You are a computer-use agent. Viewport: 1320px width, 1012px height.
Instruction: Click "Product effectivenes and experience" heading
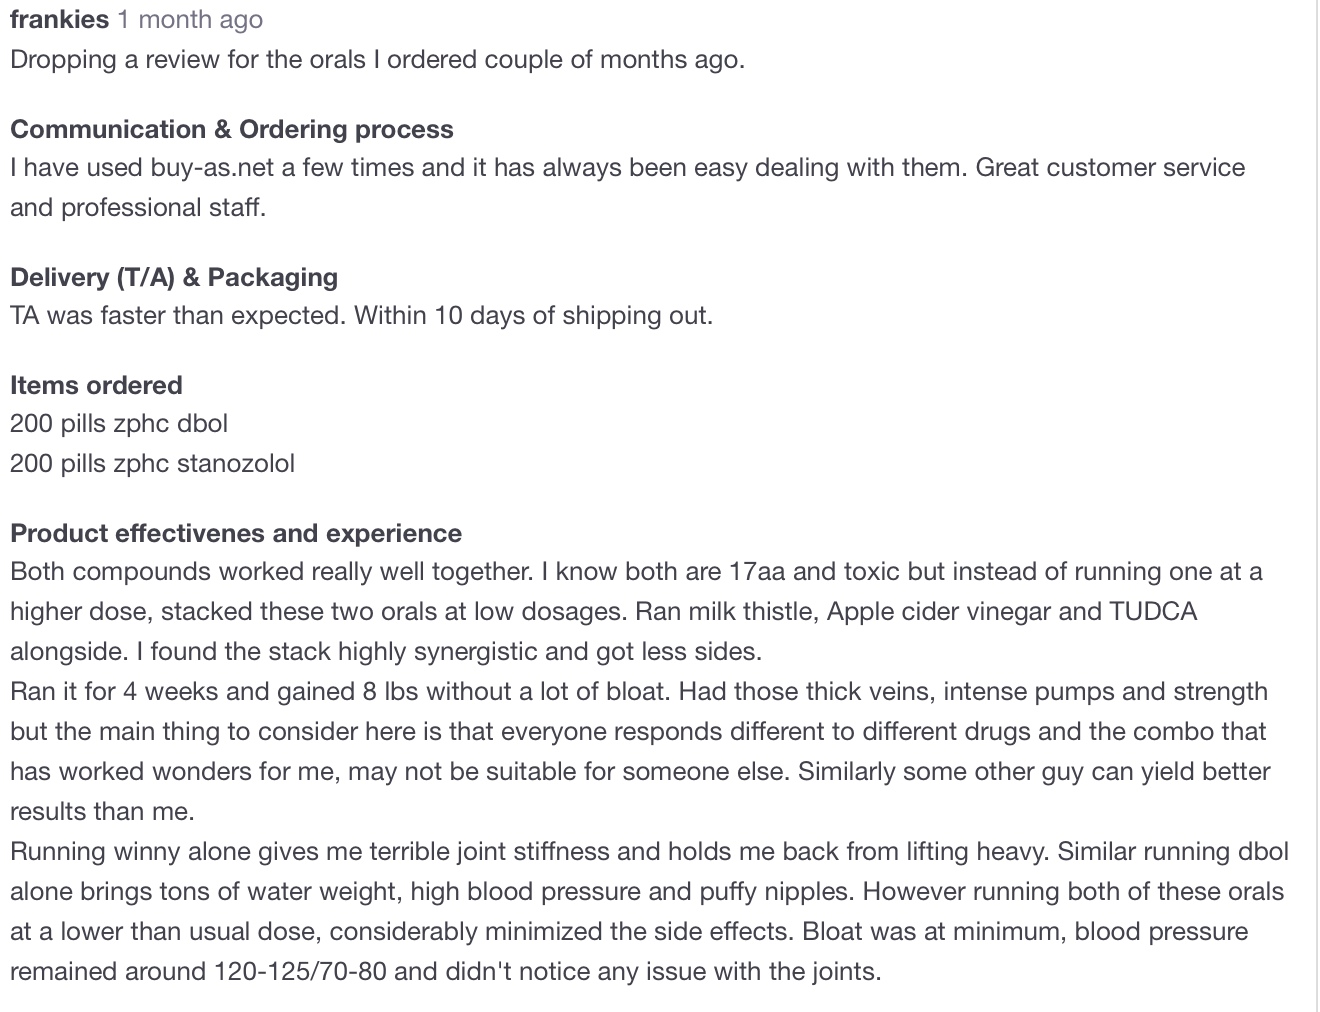[236, 533]
